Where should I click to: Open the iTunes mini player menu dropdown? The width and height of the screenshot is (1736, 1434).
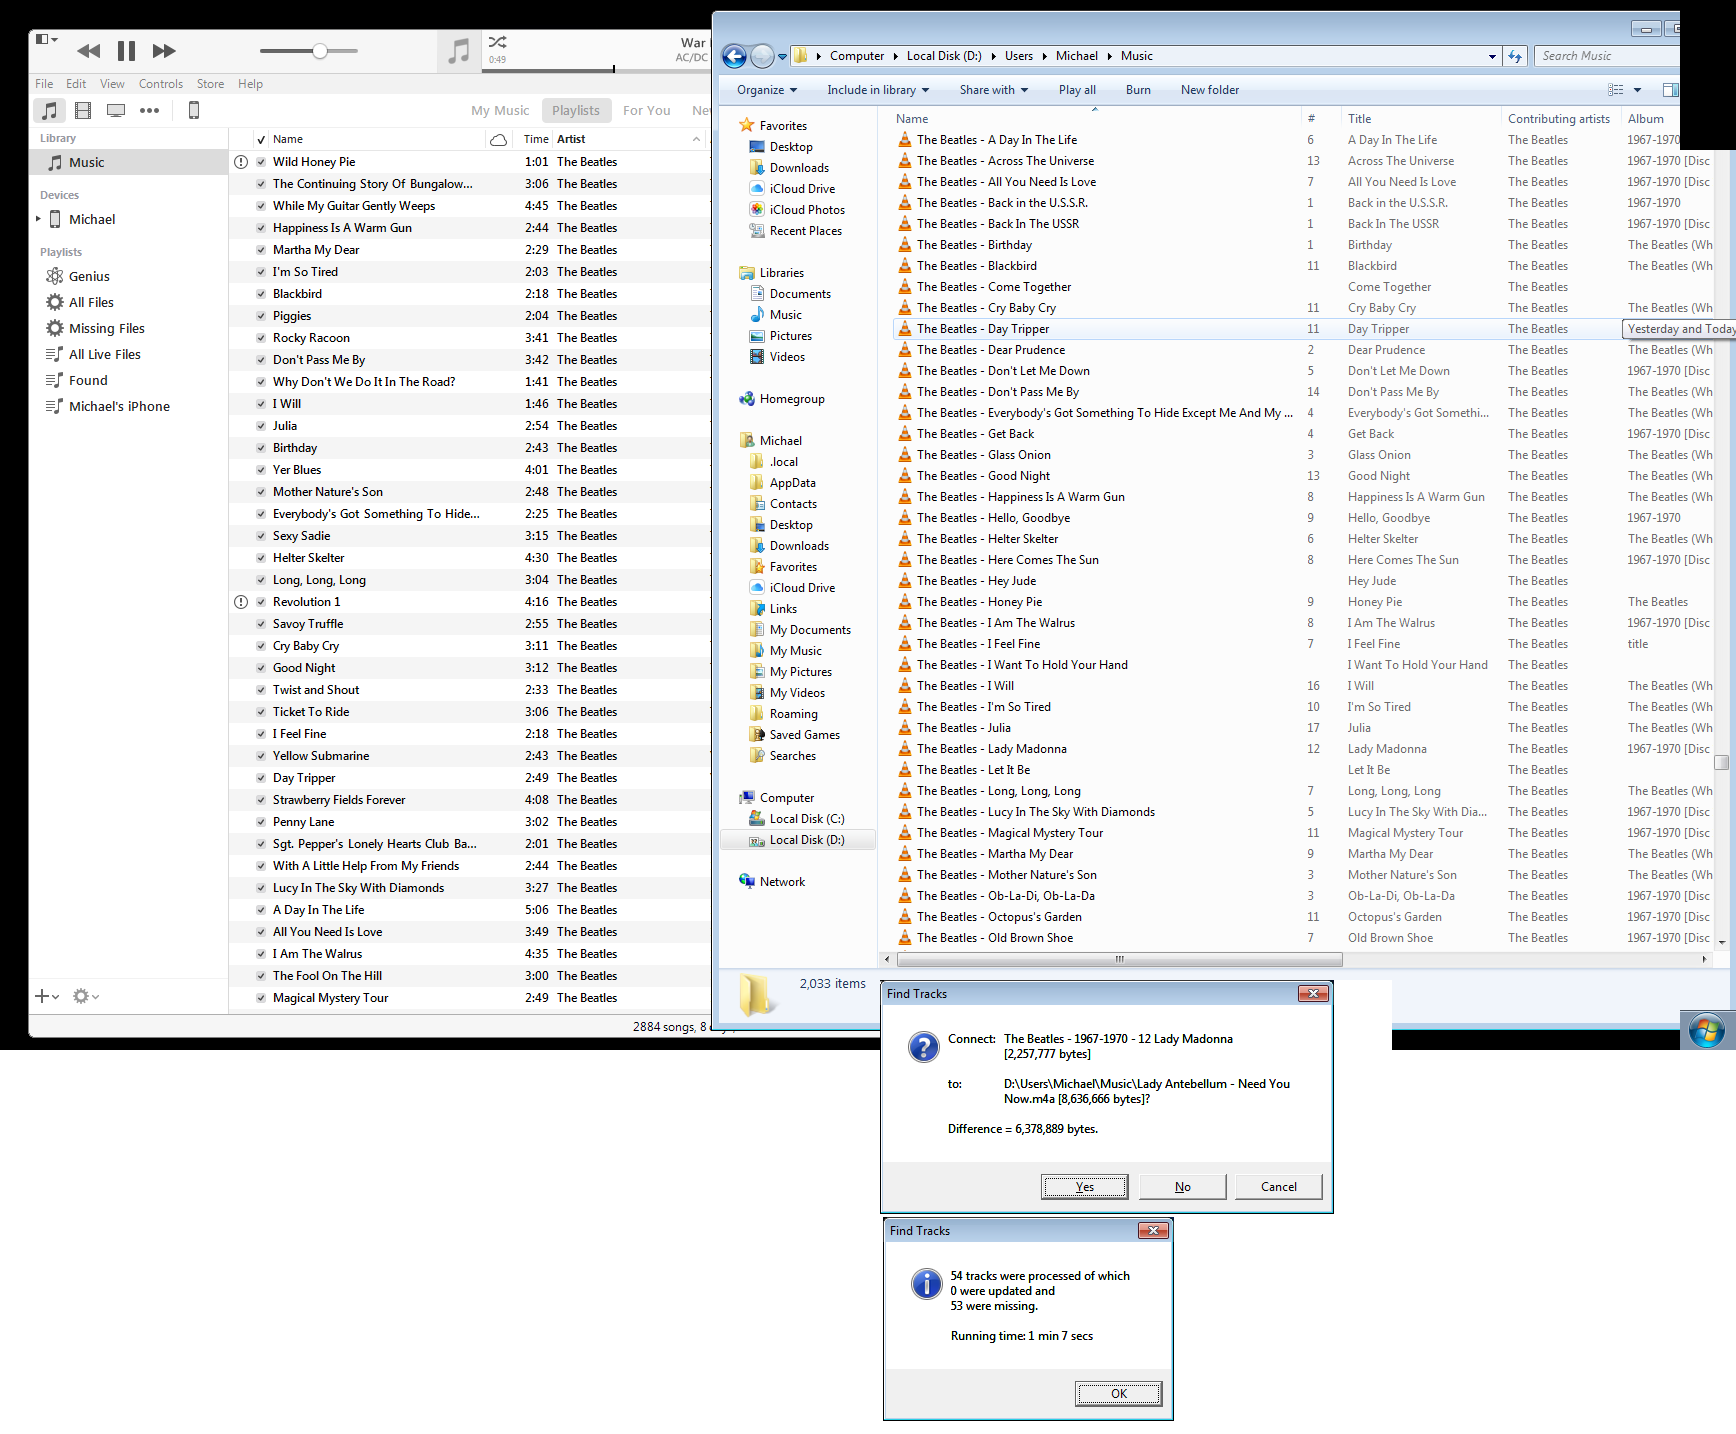47,39
